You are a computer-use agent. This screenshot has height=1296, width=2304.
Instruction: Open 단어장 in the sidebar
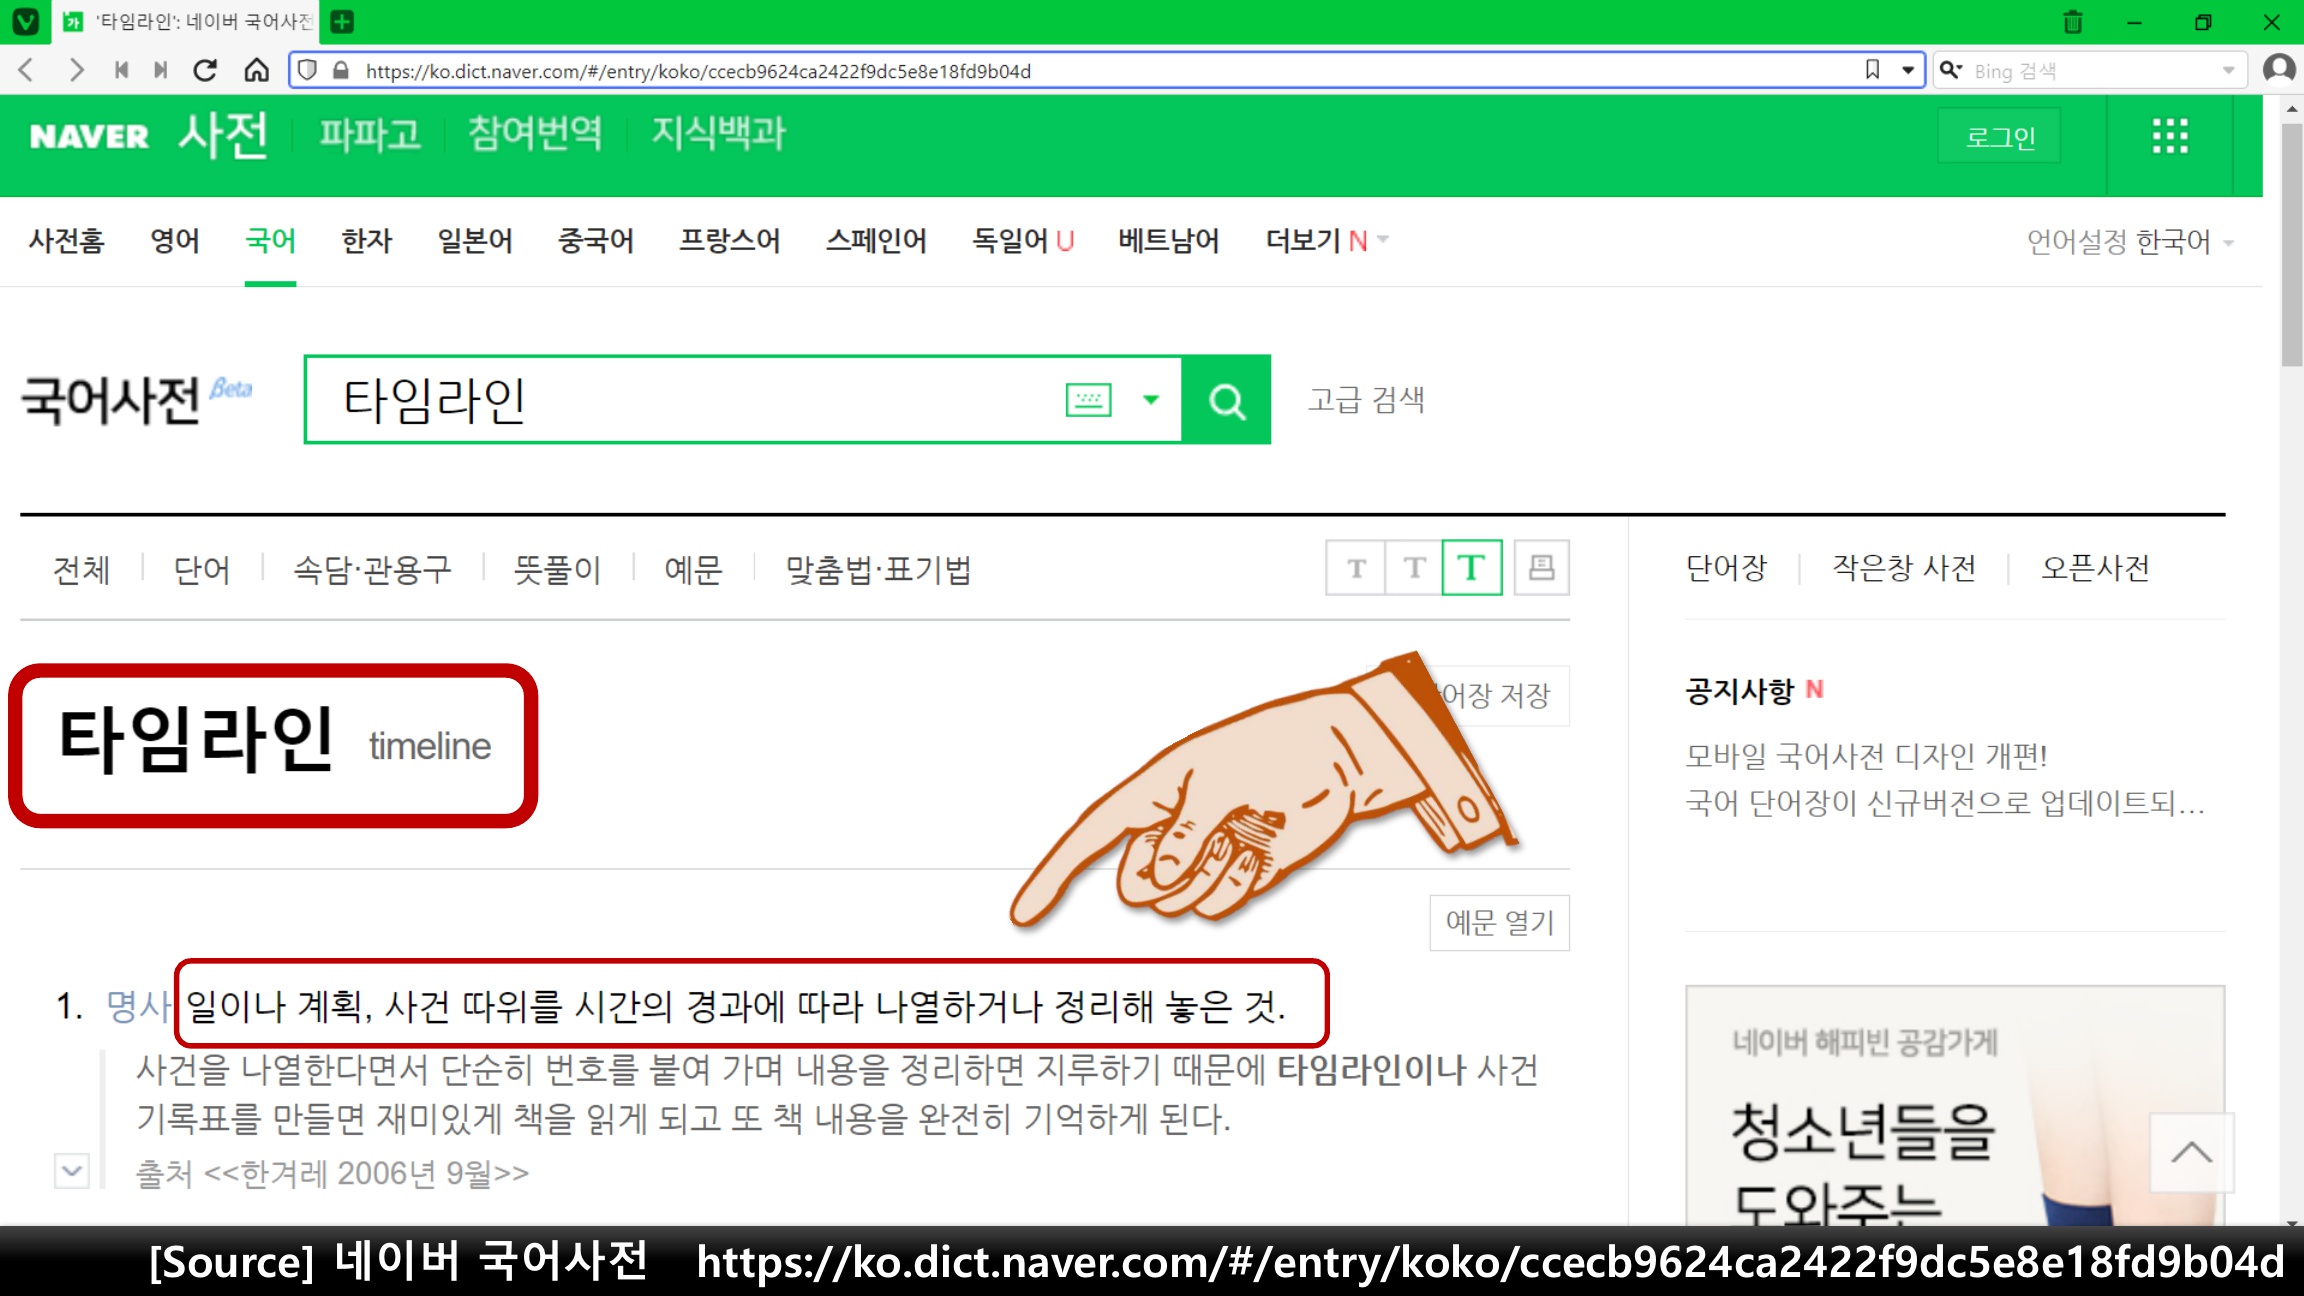point(1726,568)
